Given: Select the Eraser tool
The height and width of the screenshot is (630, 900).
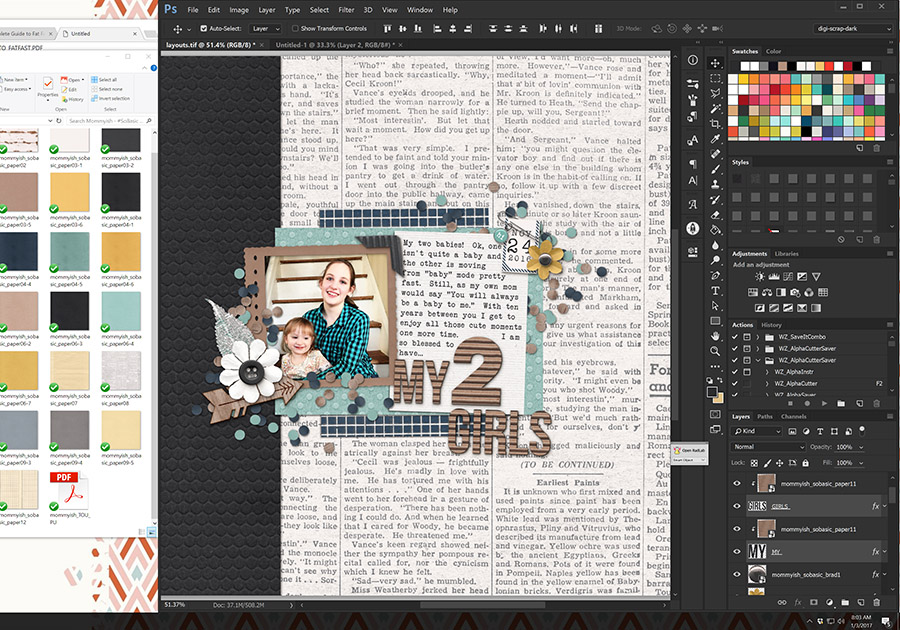Looking at the screenshot, I should (x=715, y=215).
